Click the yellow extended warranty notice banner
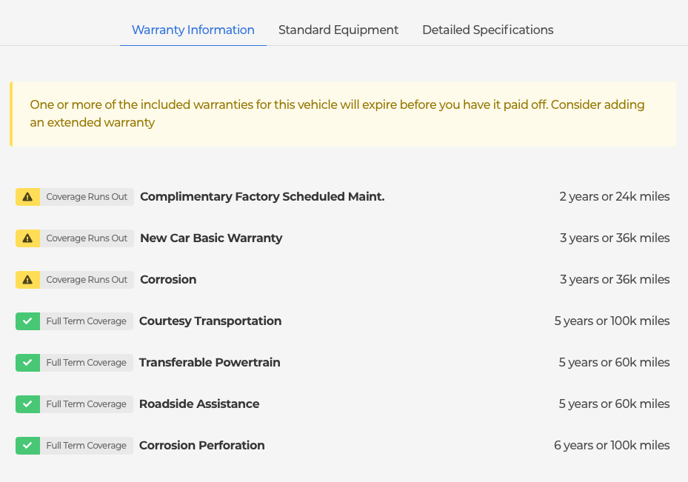Image resolution: width=688 pixels, height=482 pixels. (x=343, y=114)
